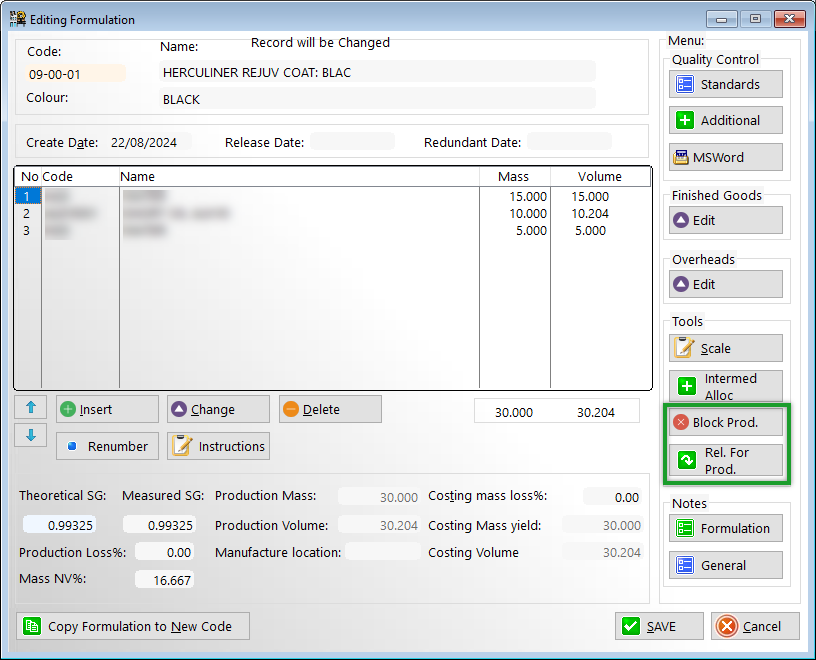Open Quality Control Standards

pos(725,85)
